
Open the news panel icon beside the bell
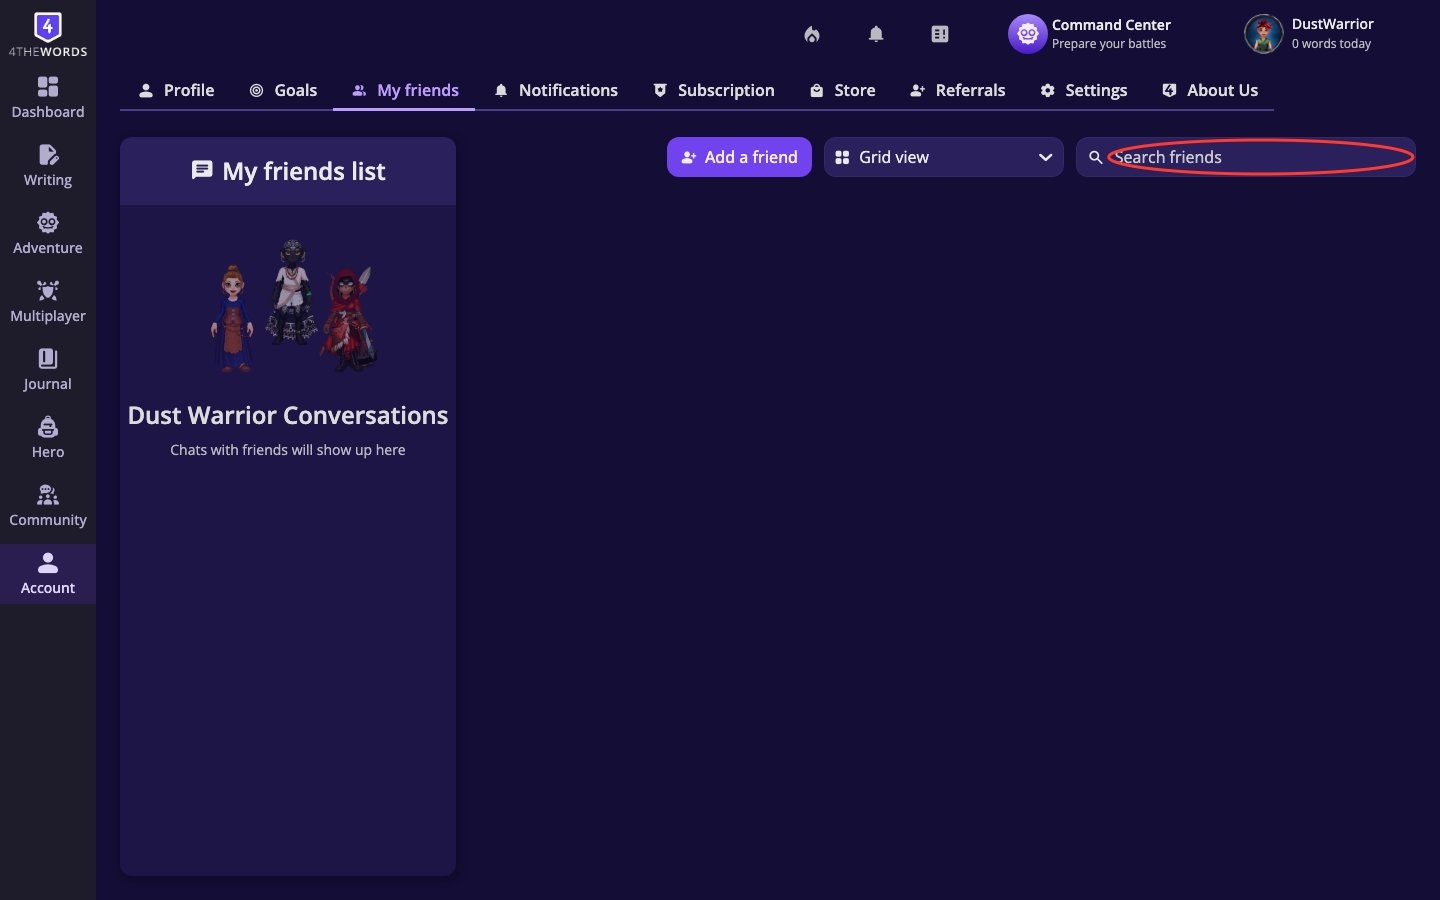tap(939, 33)
